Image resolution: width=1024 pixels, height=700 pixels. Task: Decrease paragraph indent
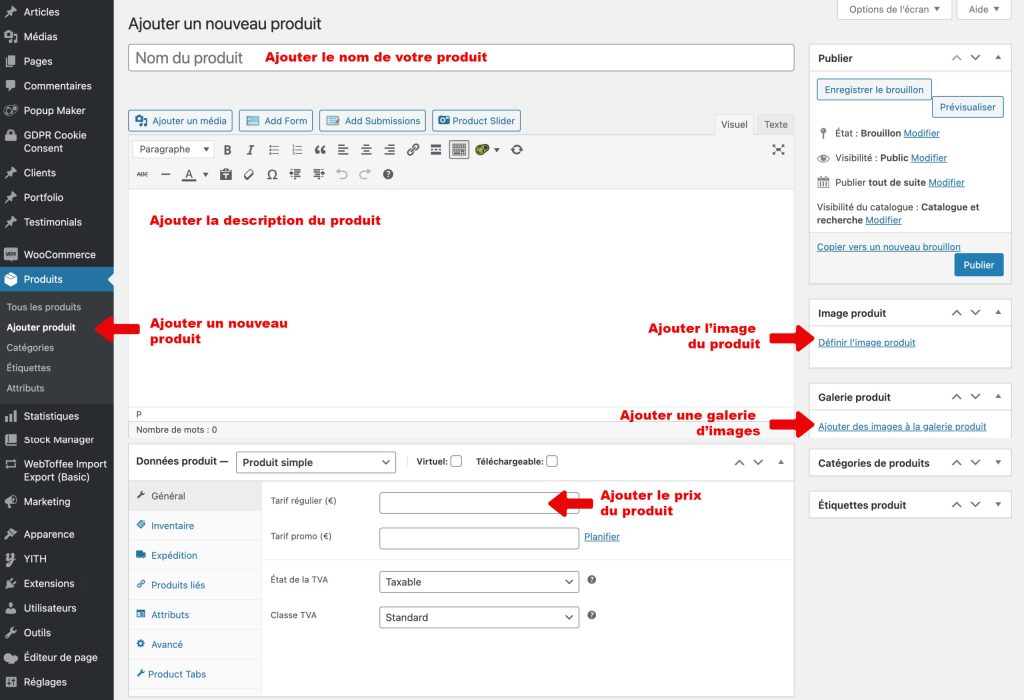[x=295, y=174]
